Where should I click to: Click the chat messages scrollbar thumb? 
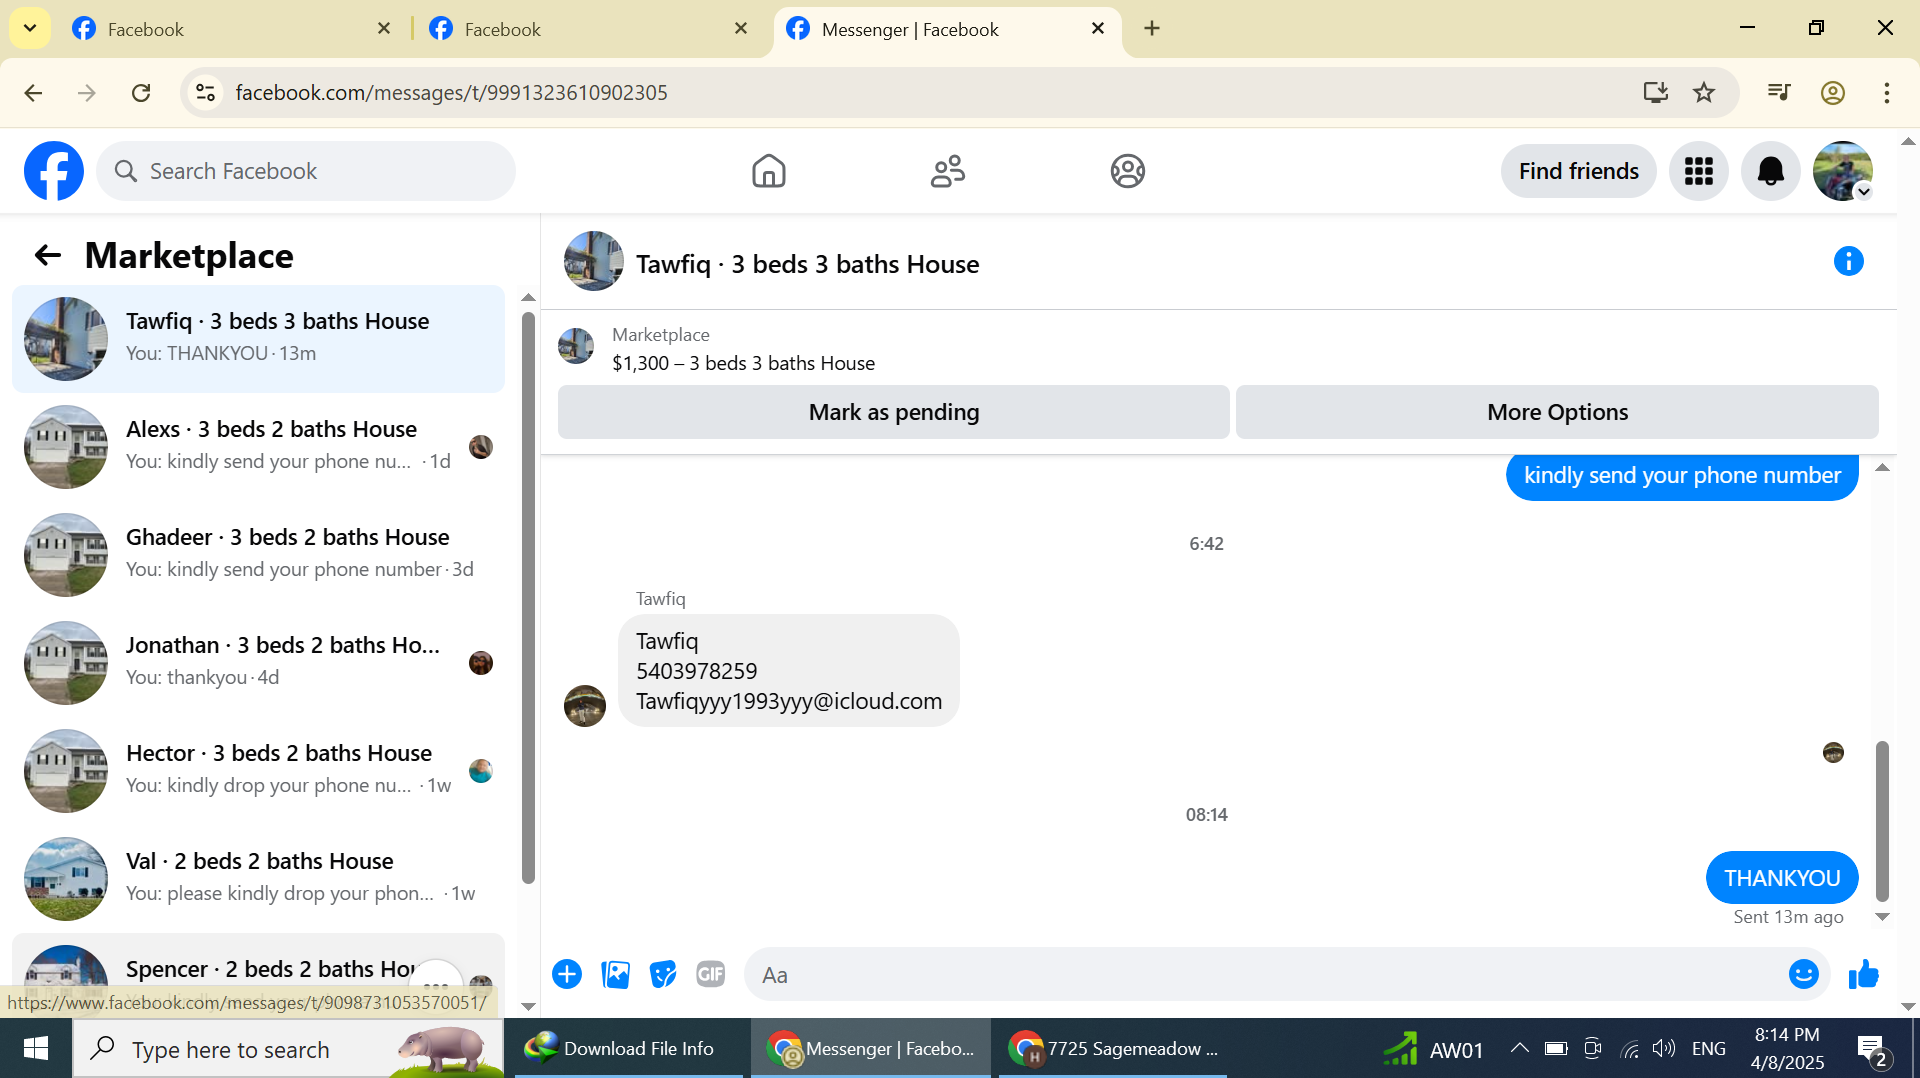[x=1882, y=822]
